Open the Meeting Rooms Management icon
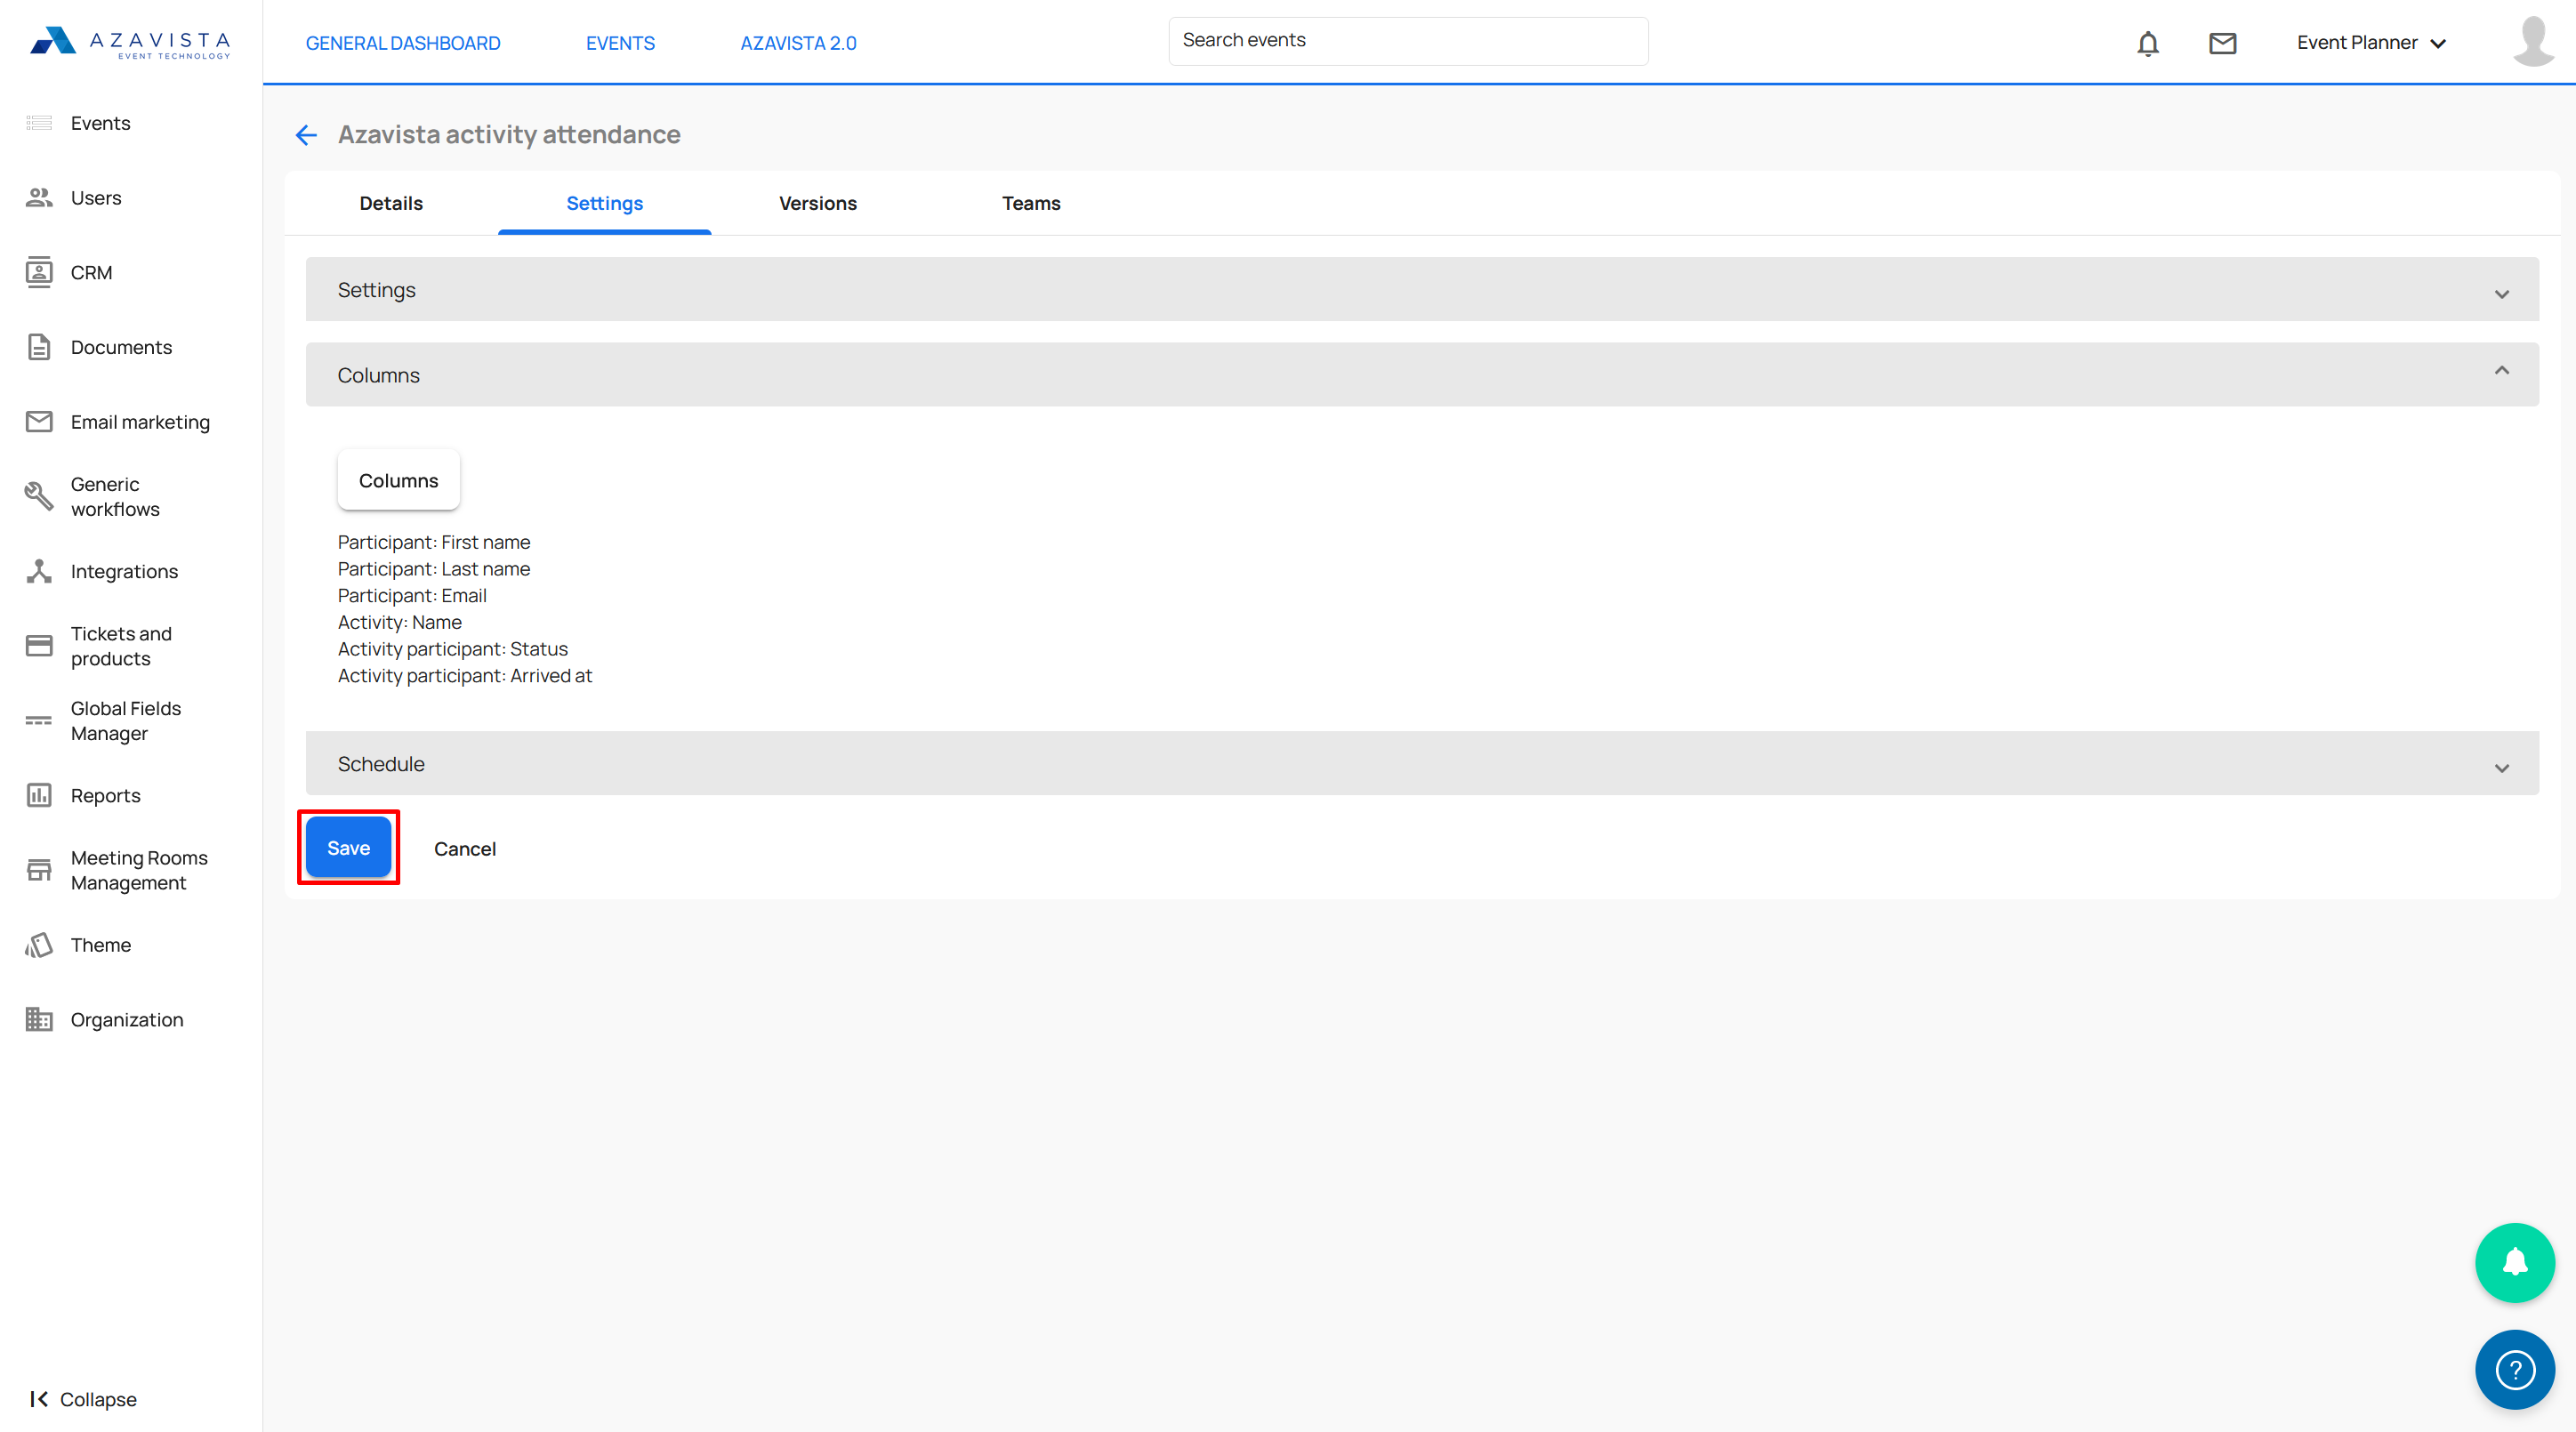This screenshot has height=1432, width=2576. click(39, 870)
